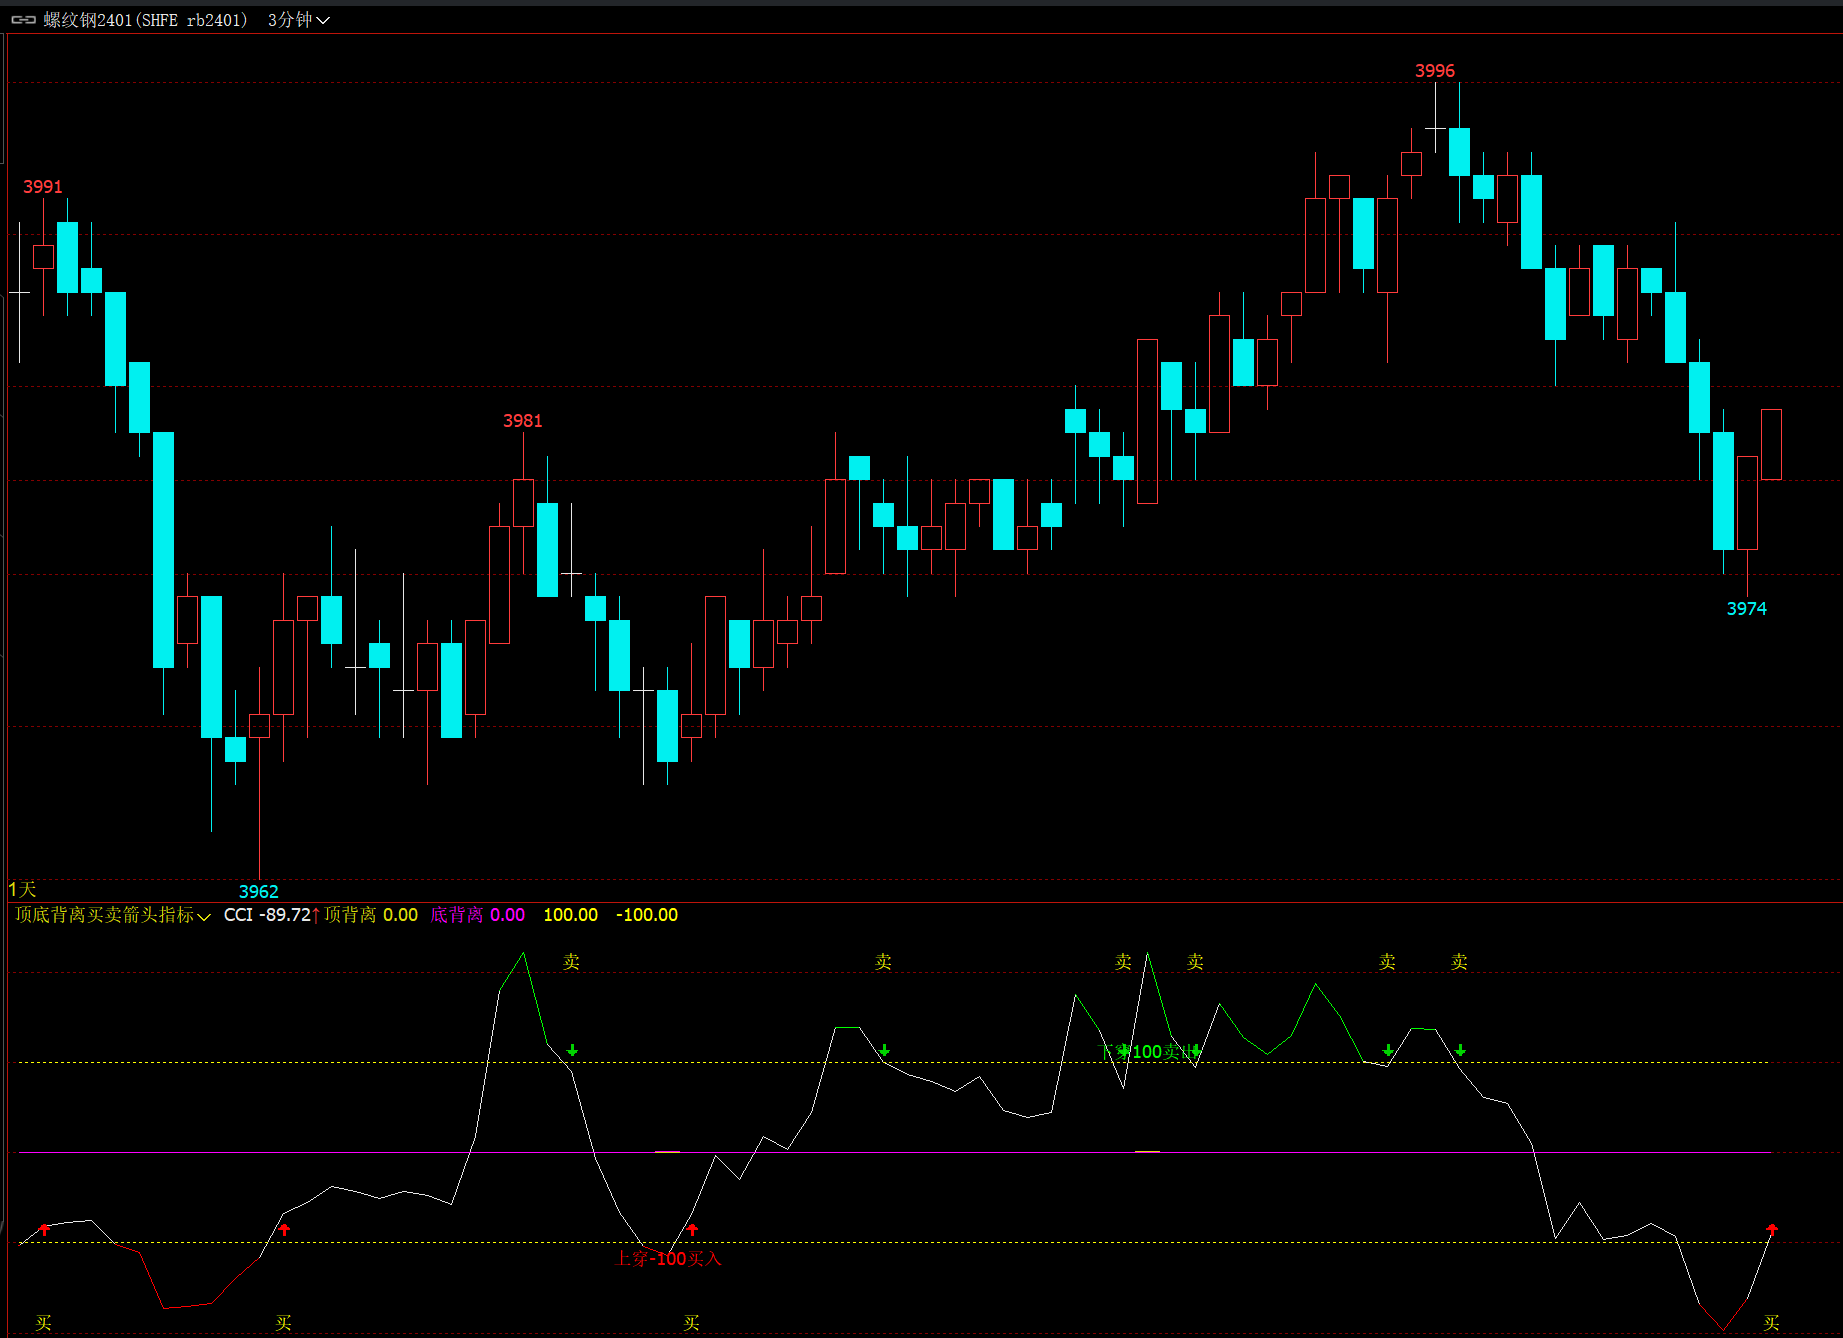Click the 3962 lowest price label
The height and width of the screenshot is (1338, 1843).
point(259,892)
